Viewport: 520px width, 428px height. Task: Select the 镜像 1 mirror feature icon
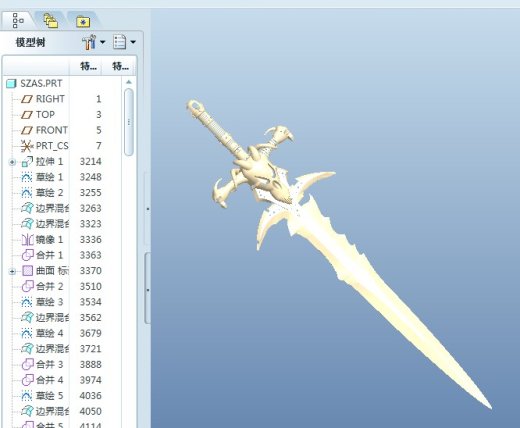[x=28, y=240]
